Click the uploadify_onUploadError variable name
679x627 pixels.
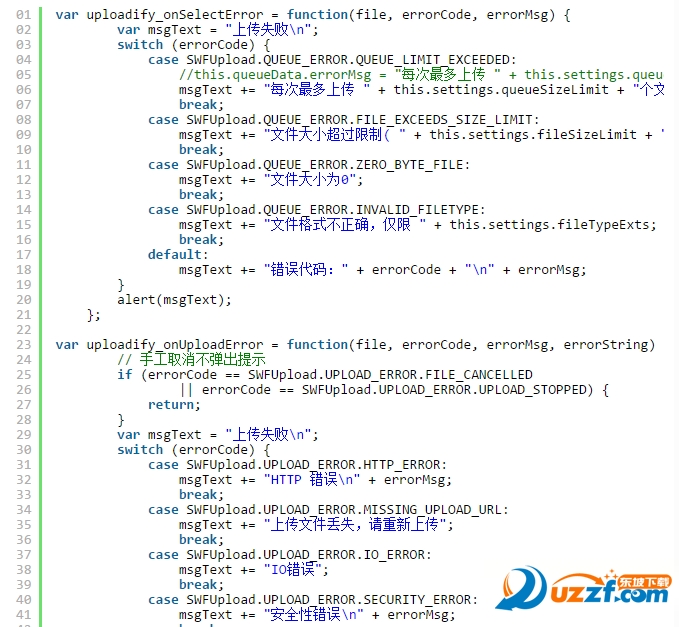click(175, 345)
